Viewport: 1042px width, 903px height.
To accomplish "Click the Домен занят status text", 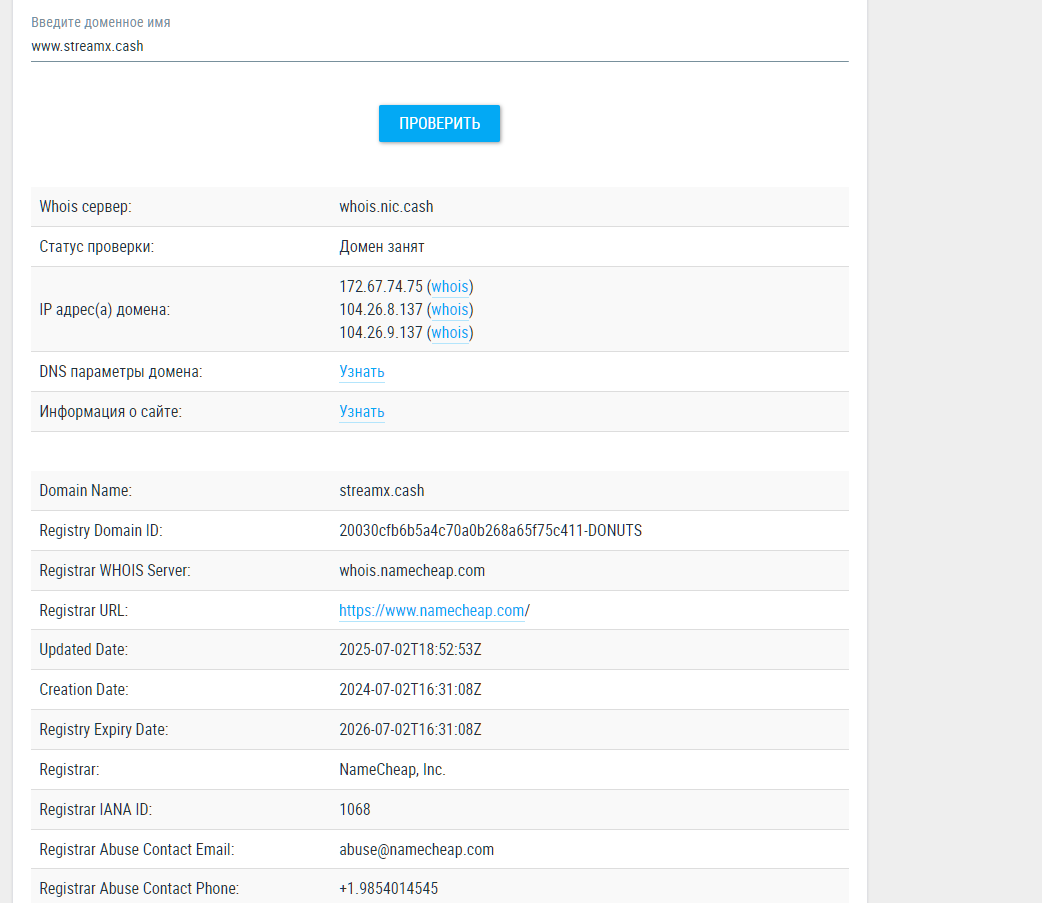I will [381, 247].
